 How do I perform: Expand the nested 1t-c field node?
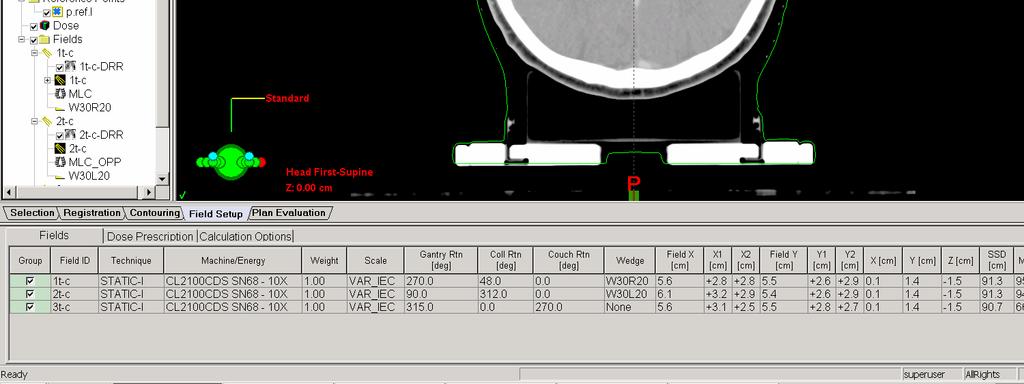47,80
